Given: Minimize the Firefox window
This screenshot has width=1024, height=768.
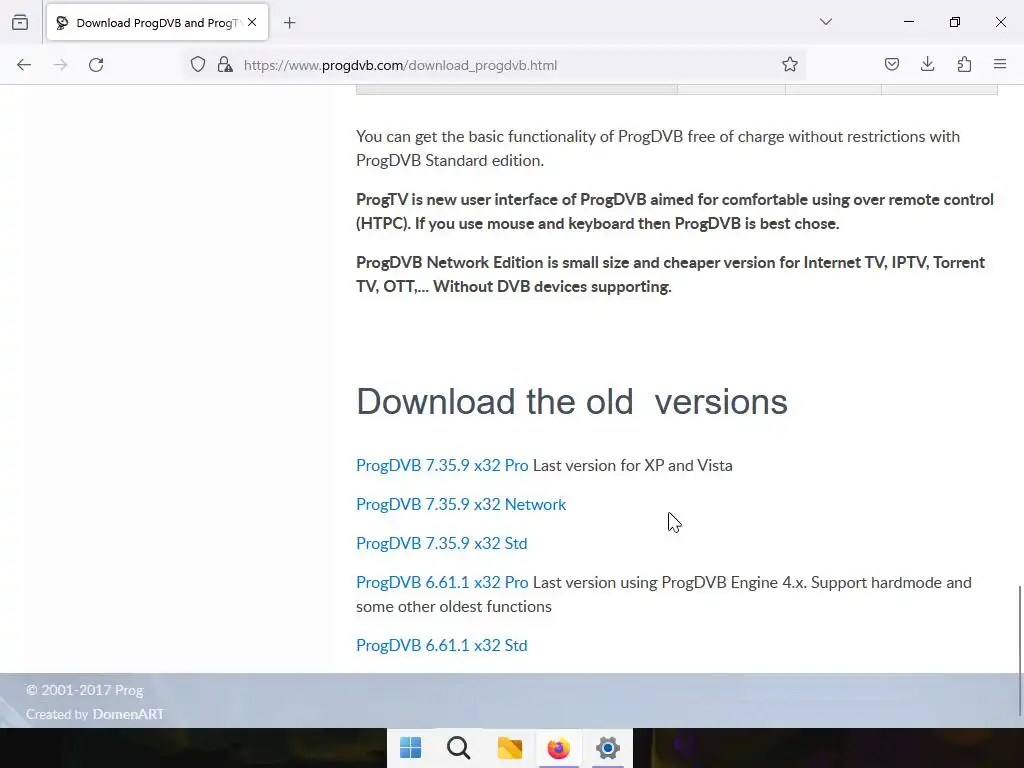Looking at the screenshot, I should tap(908, 22).
